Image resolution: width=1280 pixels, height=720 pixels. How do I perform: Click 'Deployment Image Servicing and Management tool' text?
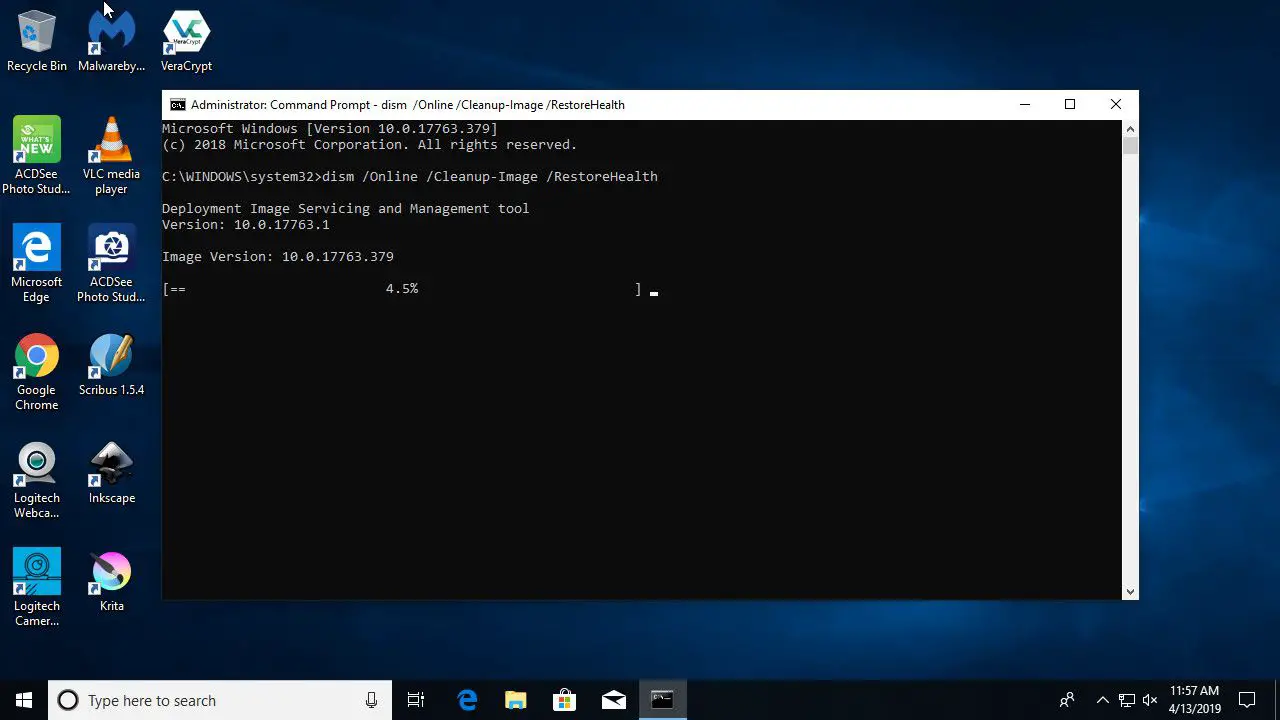tap(346, 209)
